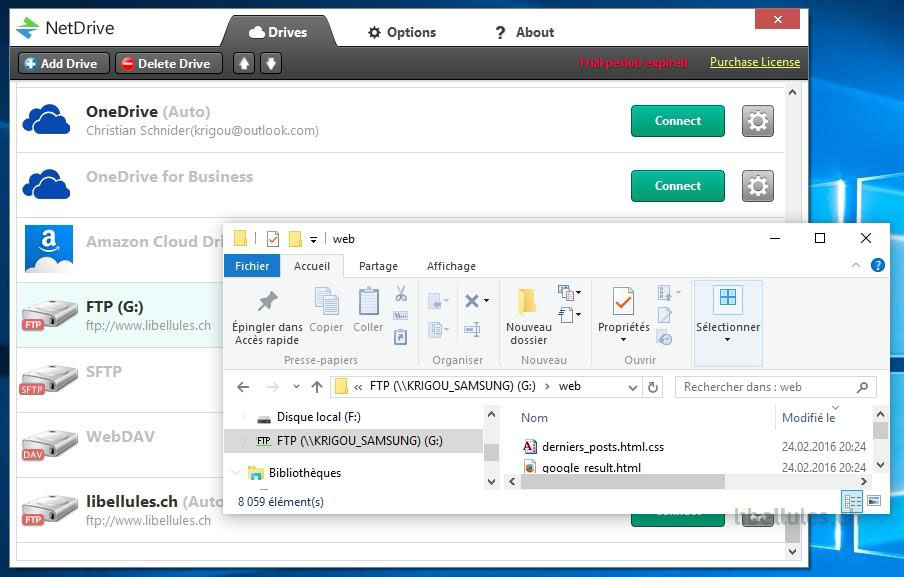
Task: Select the OneDrive cloud icon for Christian Schnider
Action: point(46,120)
